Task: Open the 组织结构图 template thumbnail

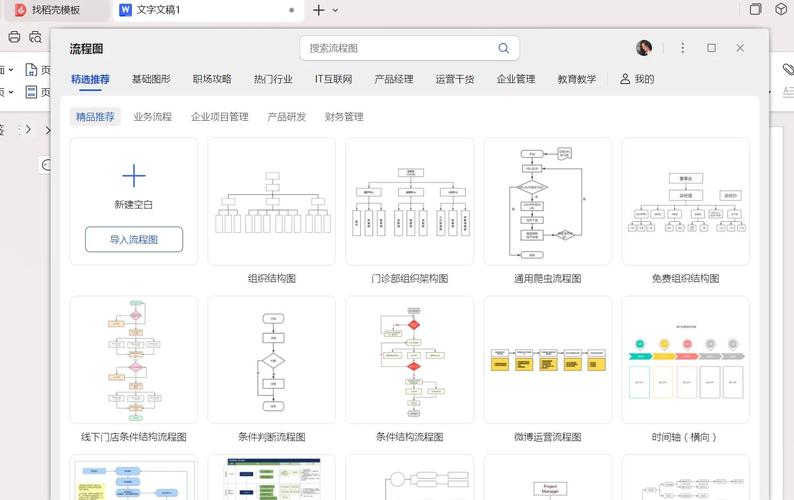Action: [271, 201]
